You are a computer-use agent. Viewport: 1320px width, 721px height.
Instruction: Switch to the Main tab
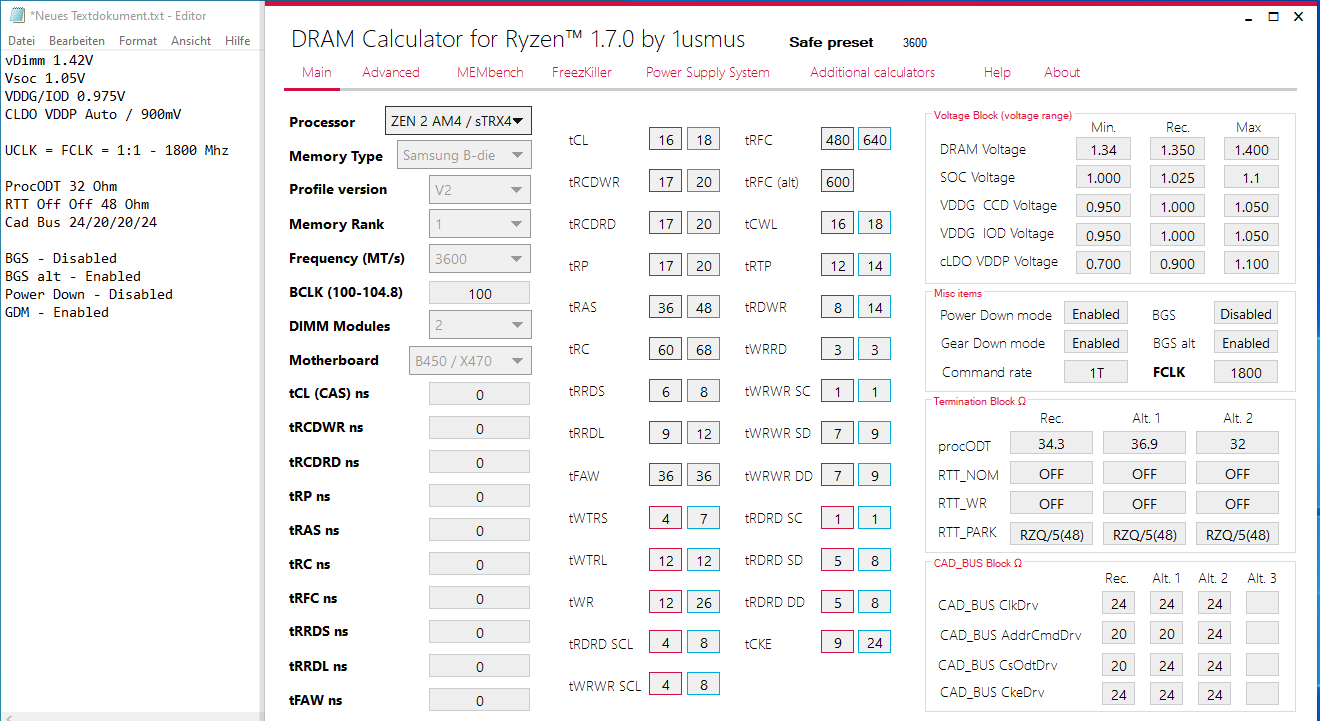[x=317, y=72]
